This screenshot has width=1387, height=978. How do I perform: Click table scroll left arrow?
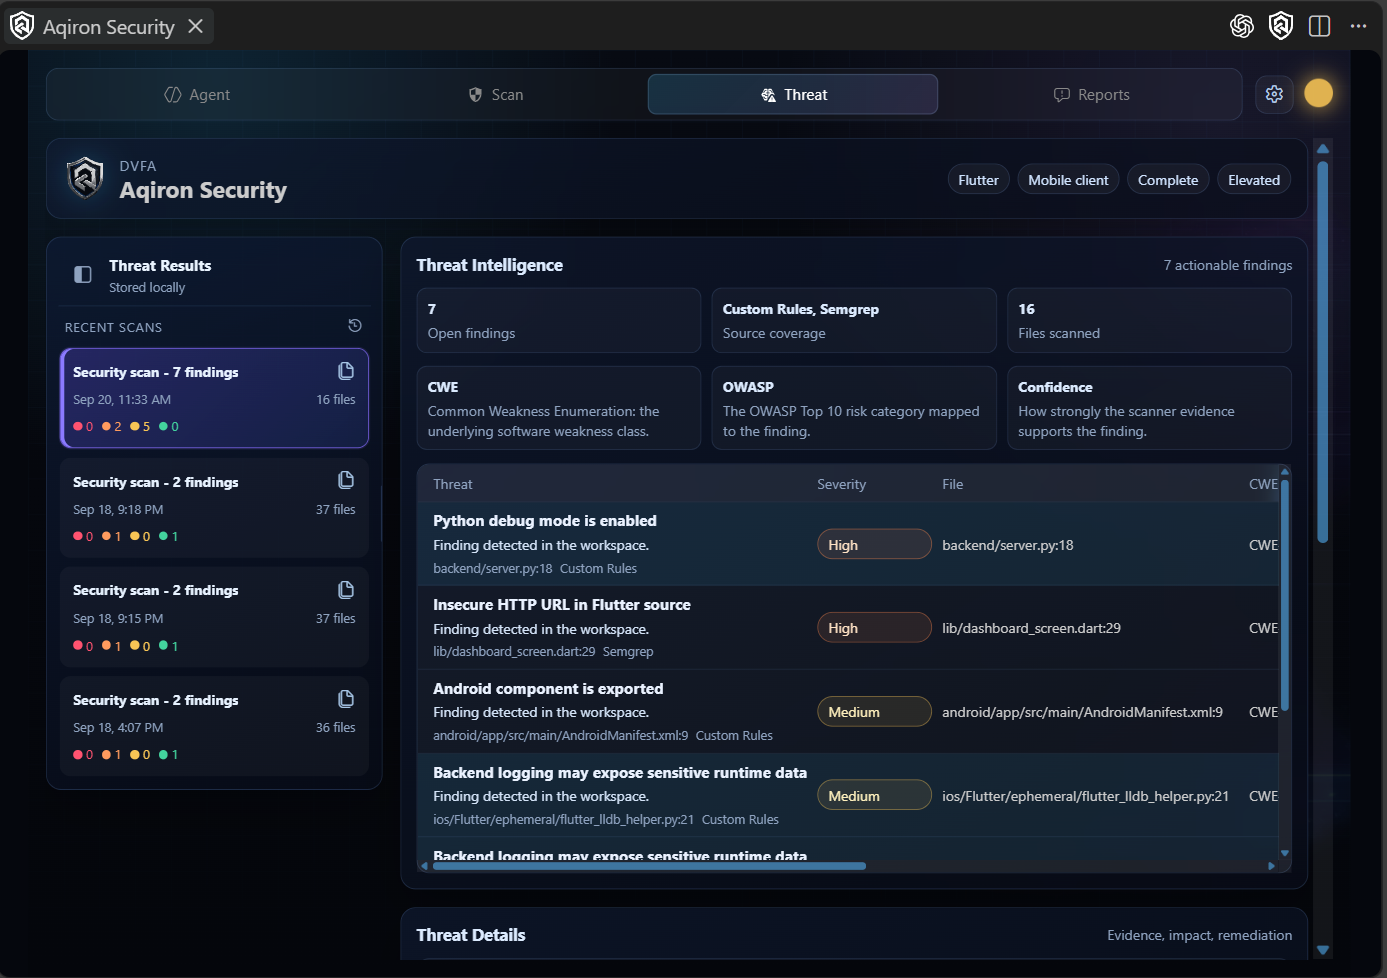[424, 866]
